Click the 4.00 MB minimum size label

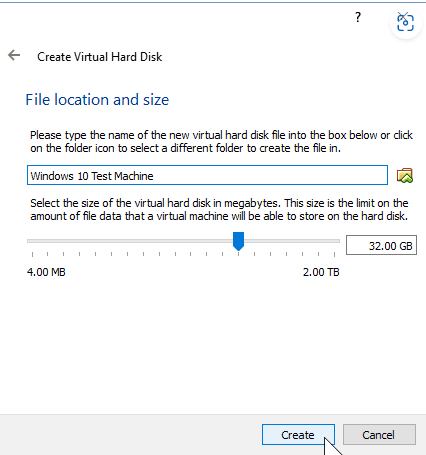click(x=46, y=272)
